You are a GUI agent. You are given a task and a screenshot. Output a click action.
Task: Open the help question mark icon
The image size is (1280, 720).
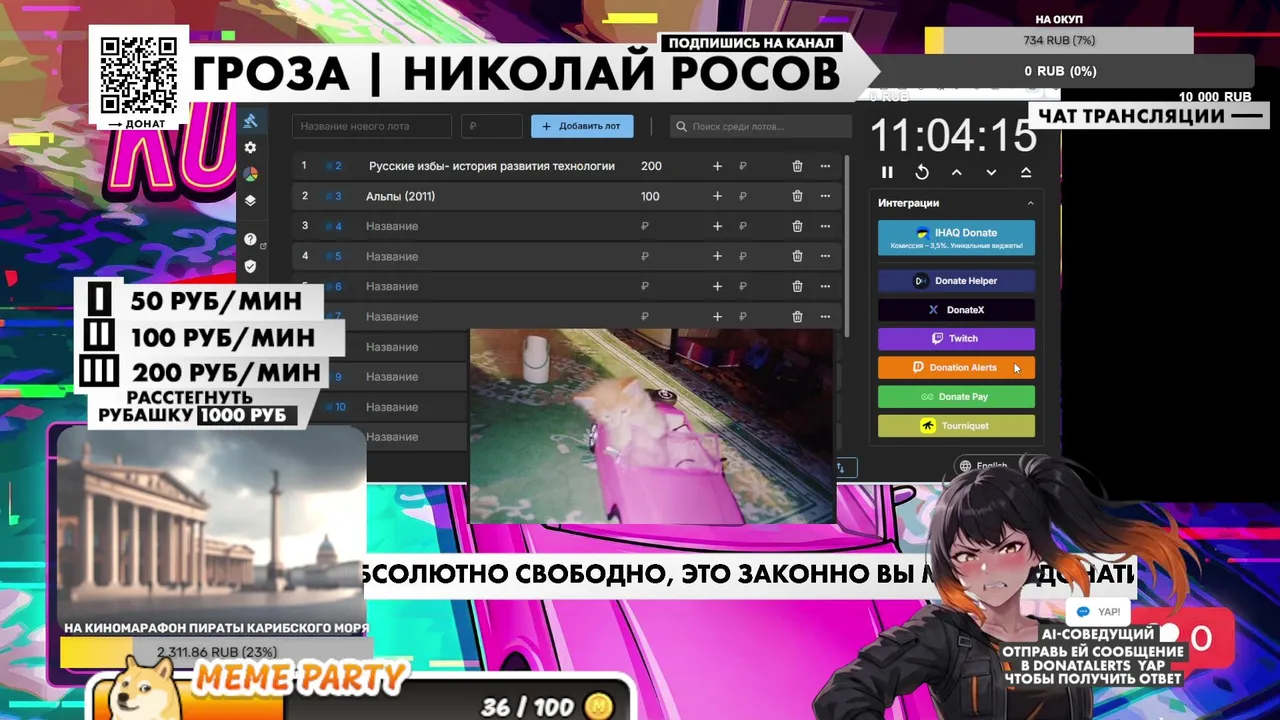click(250, 240)
